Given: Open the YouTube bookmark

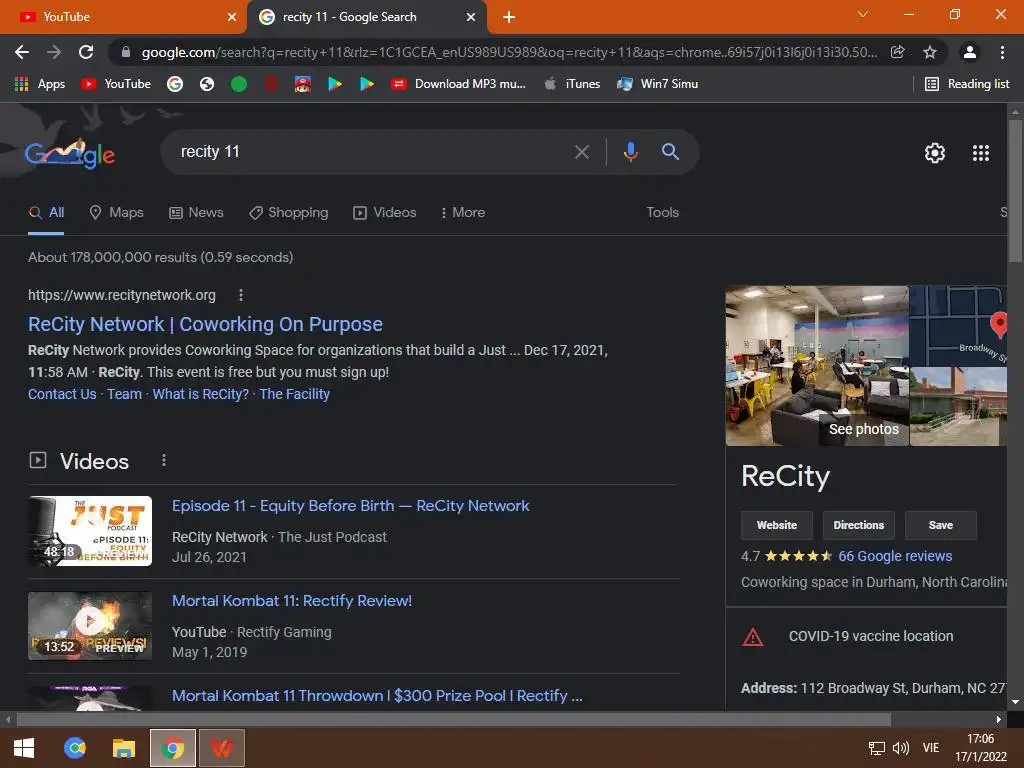Looking at the screenshot, I should pos(116,84).
